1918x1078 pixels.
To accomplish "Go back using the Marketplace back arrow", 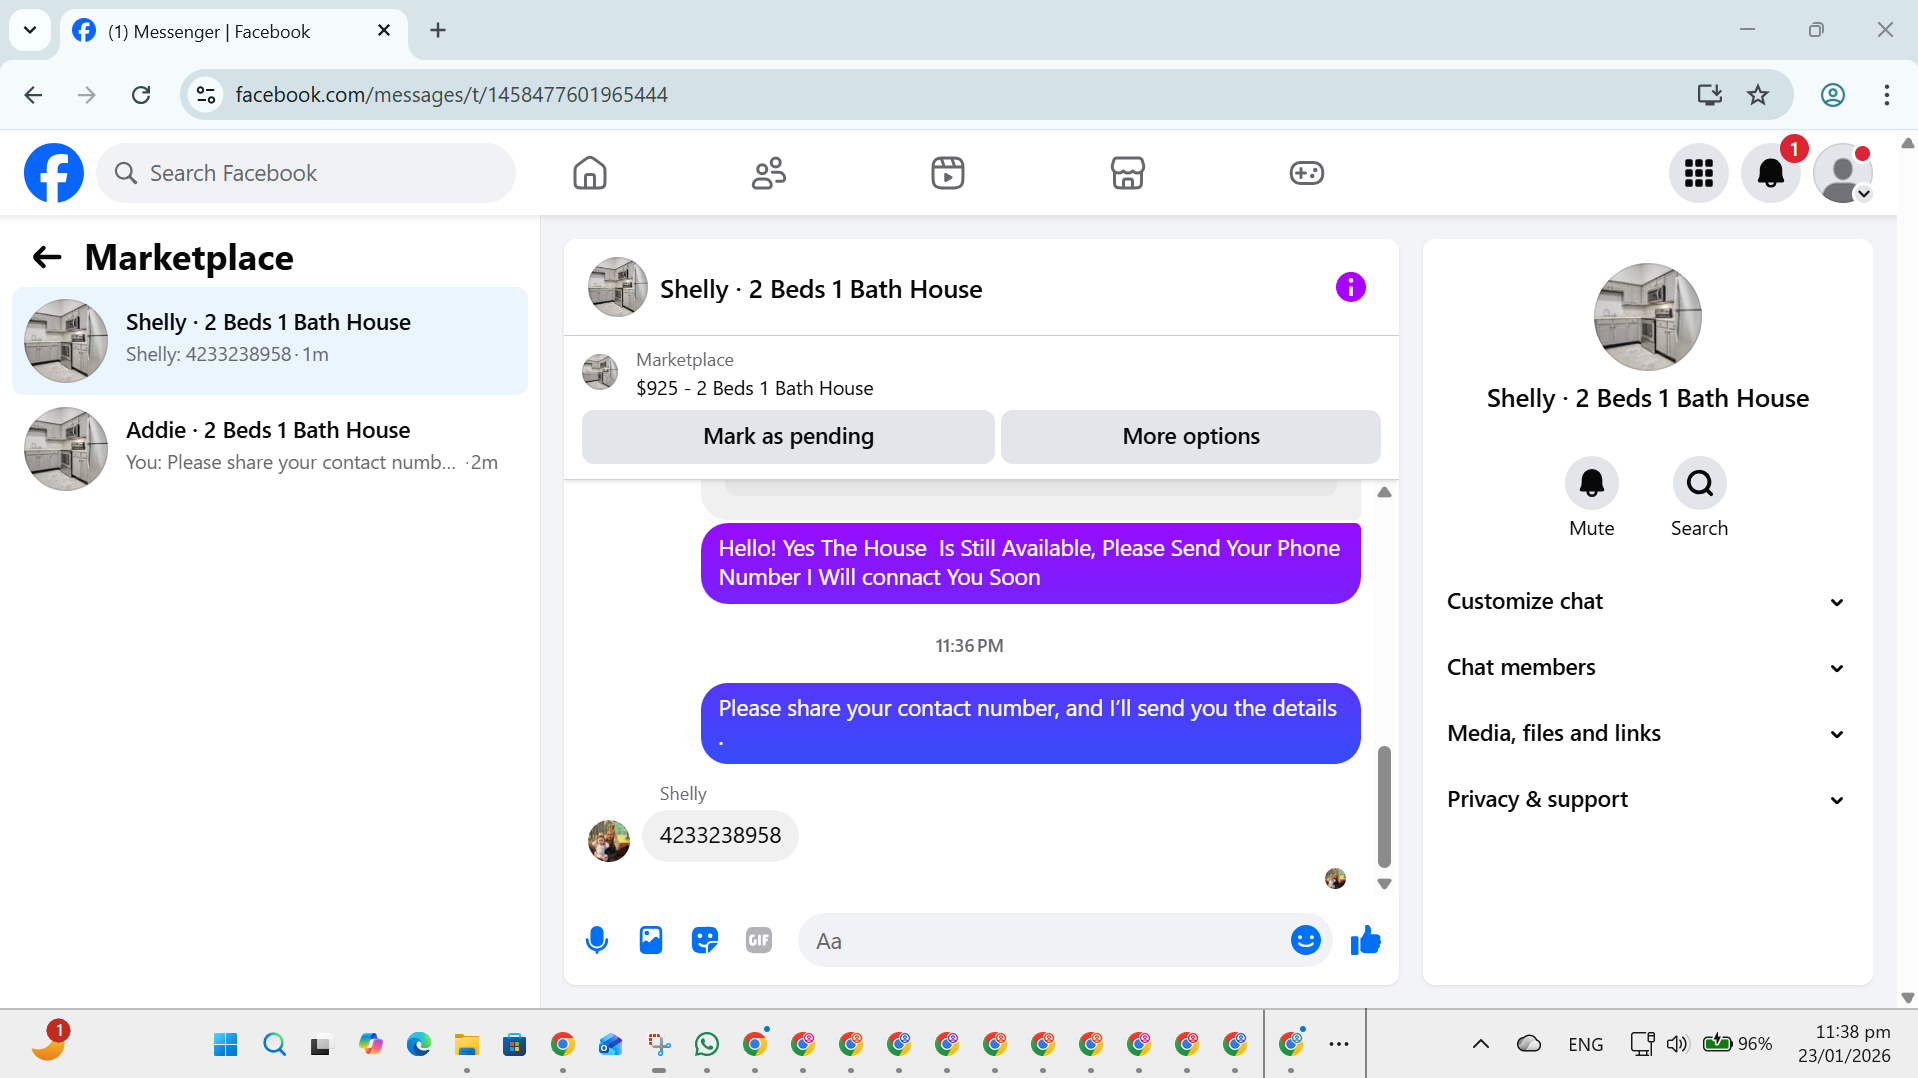I will [47, 258].
